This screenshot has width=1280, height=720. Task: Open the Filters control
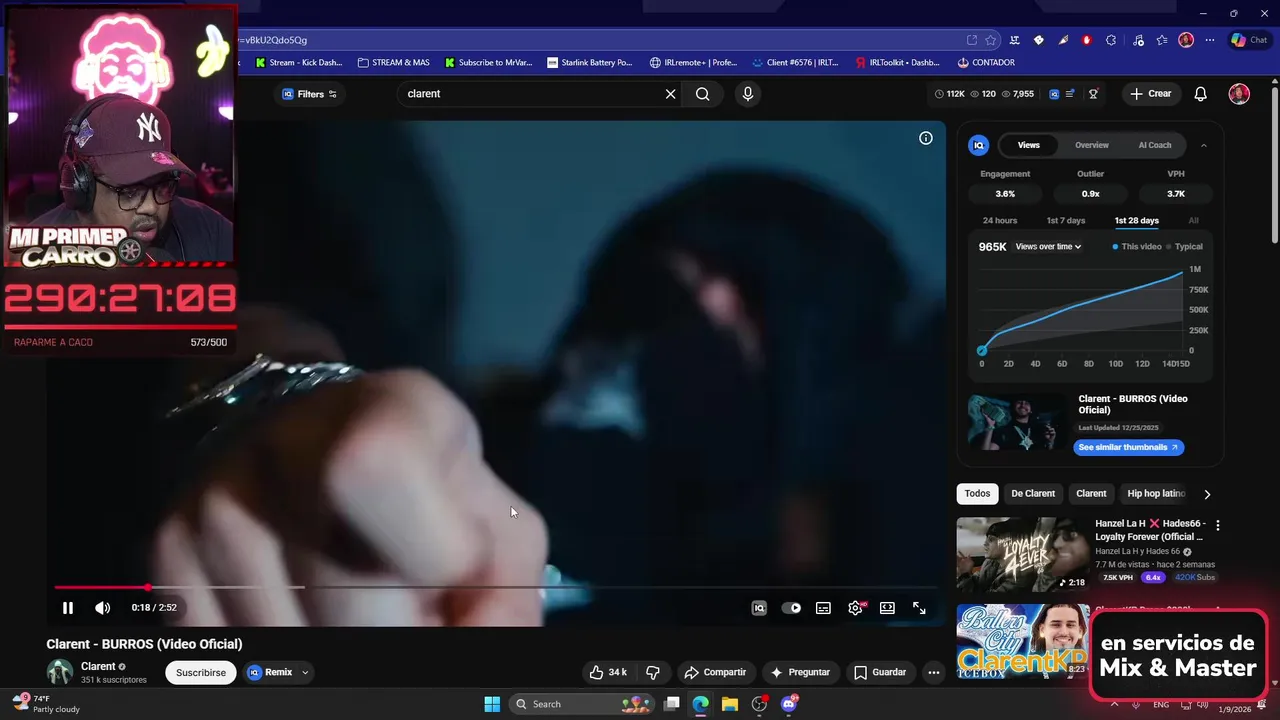click(309, 94)
